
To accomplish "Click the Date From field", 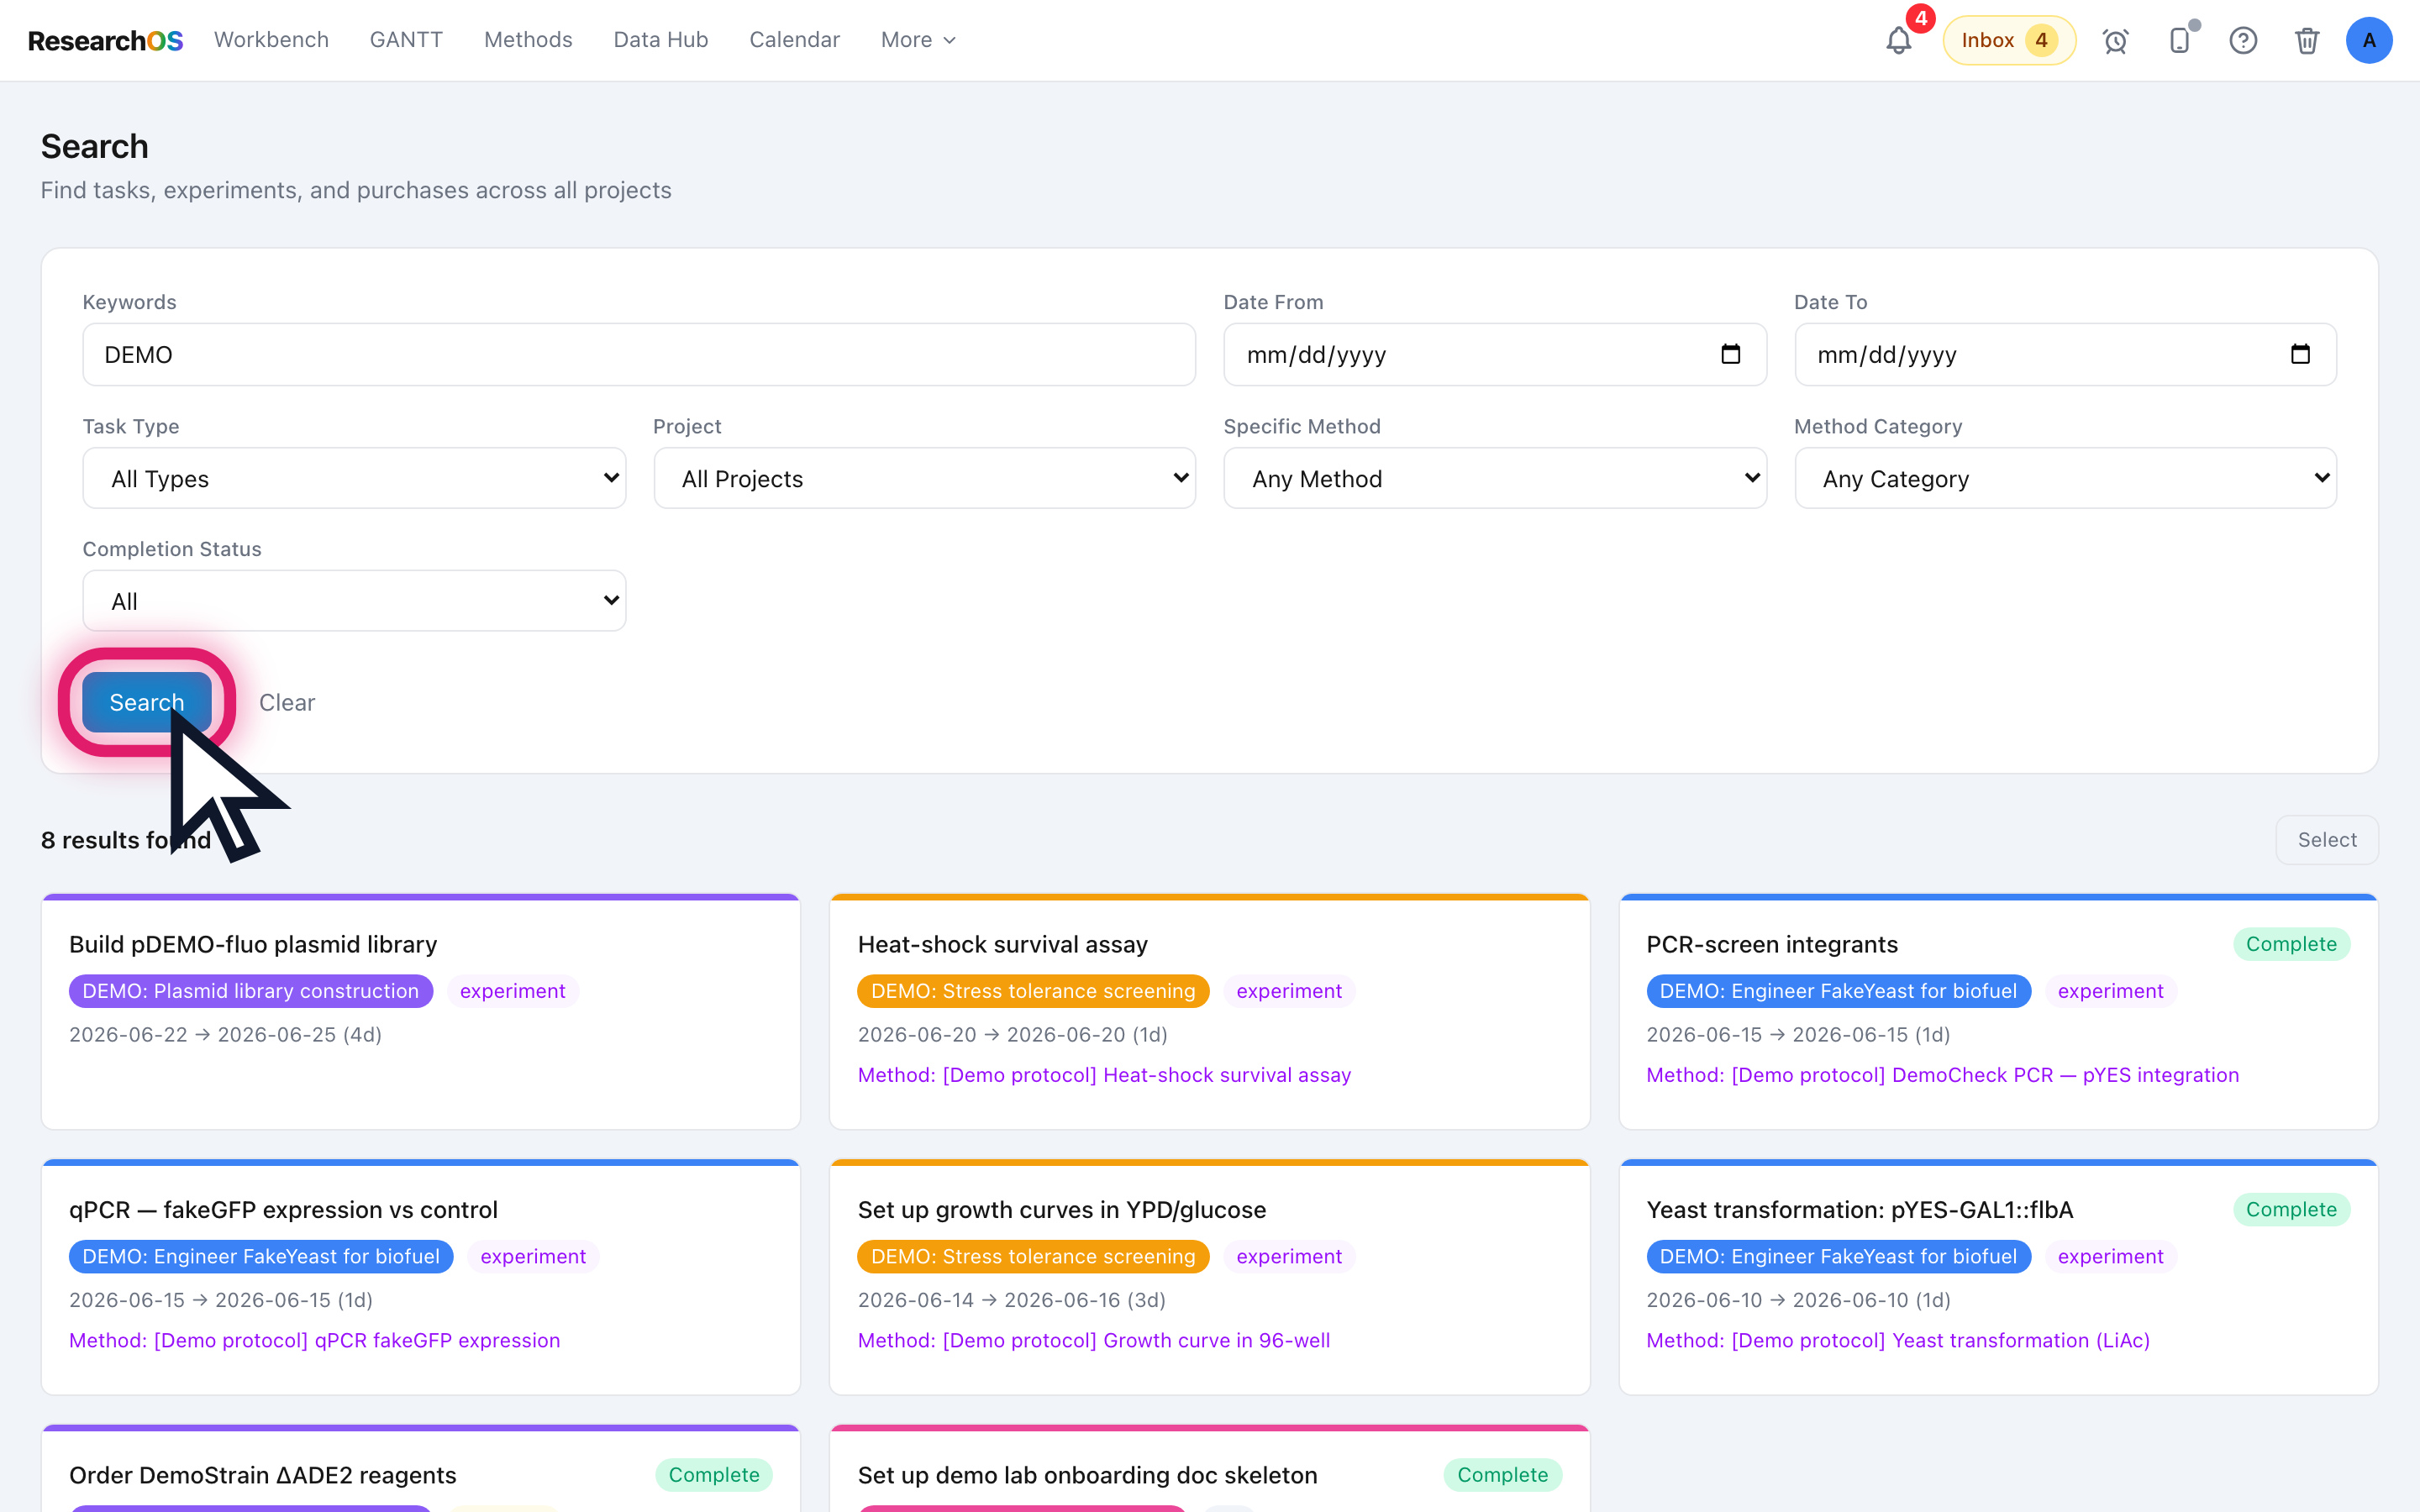I will click(x=1495, y=354).
